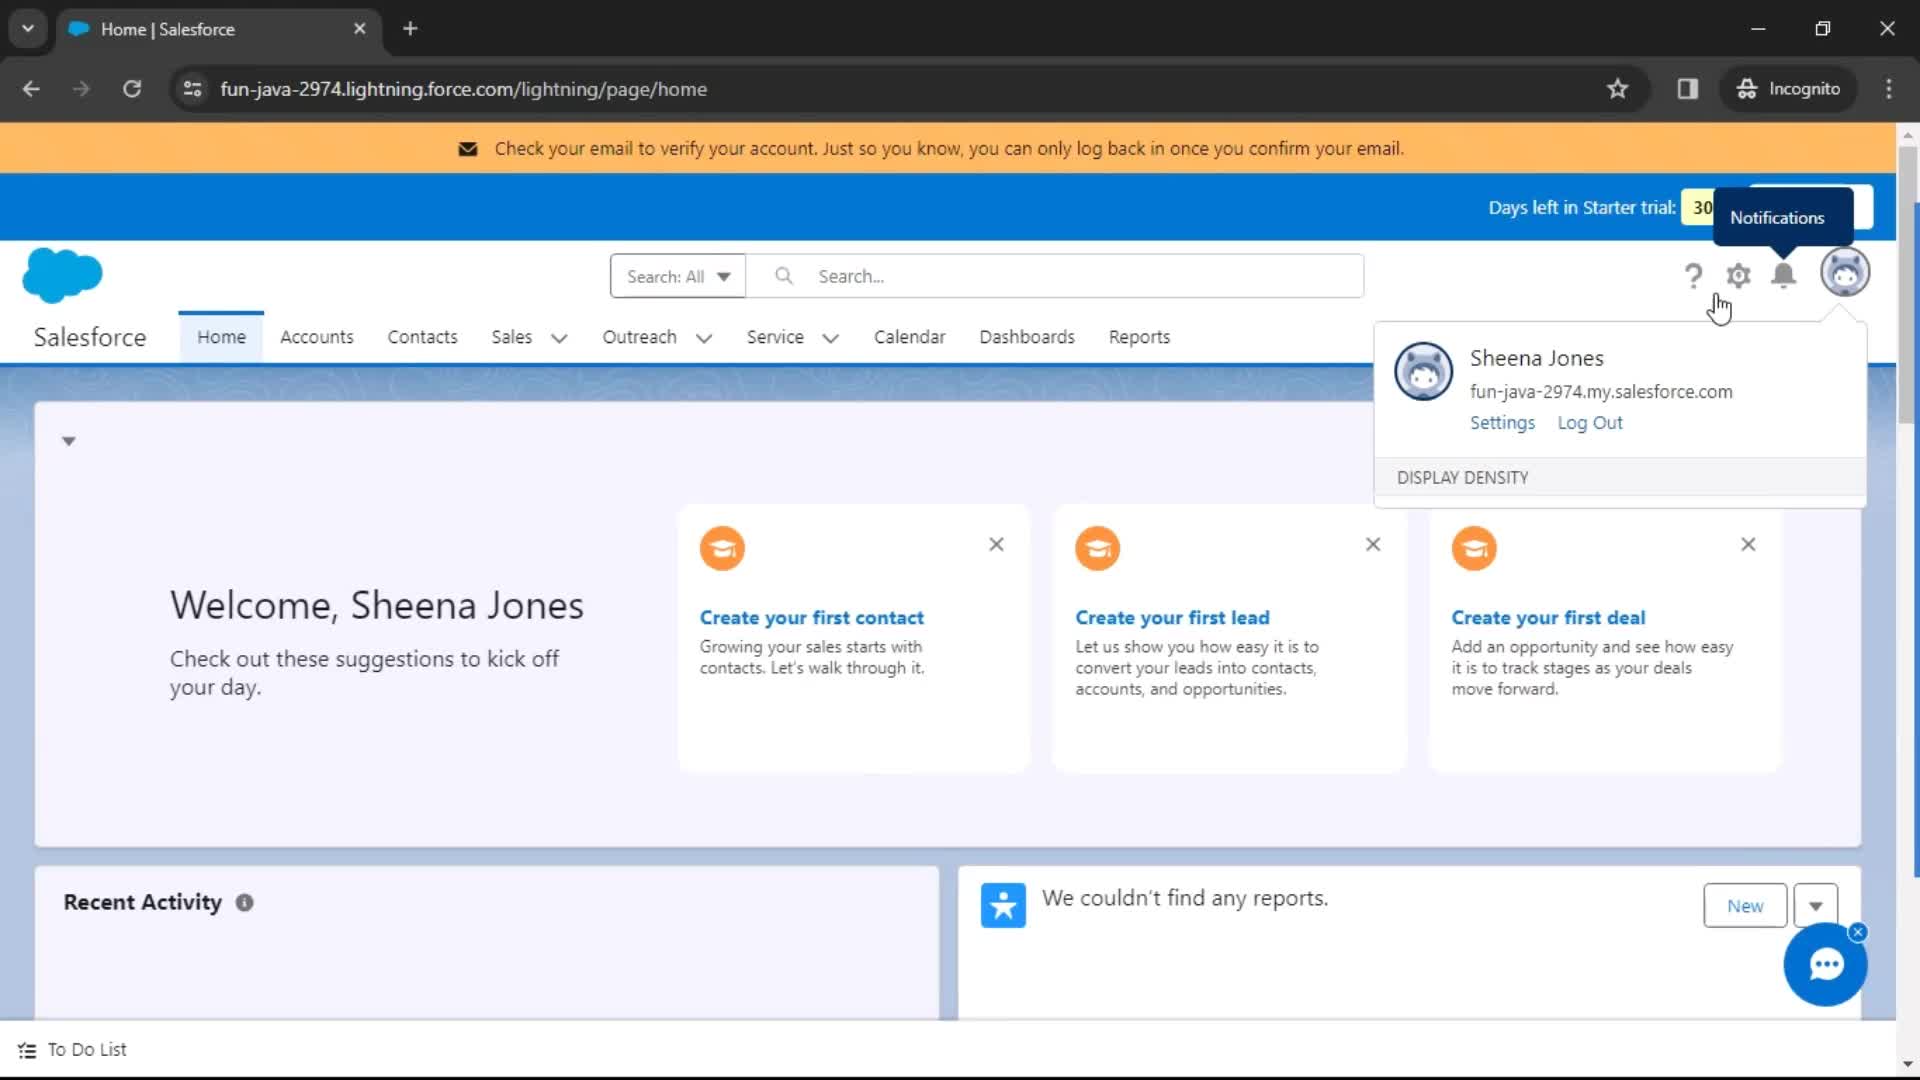1920x1080 pixels.
Task: Expand the Sales tab chevron
Action: click(559, 338)
